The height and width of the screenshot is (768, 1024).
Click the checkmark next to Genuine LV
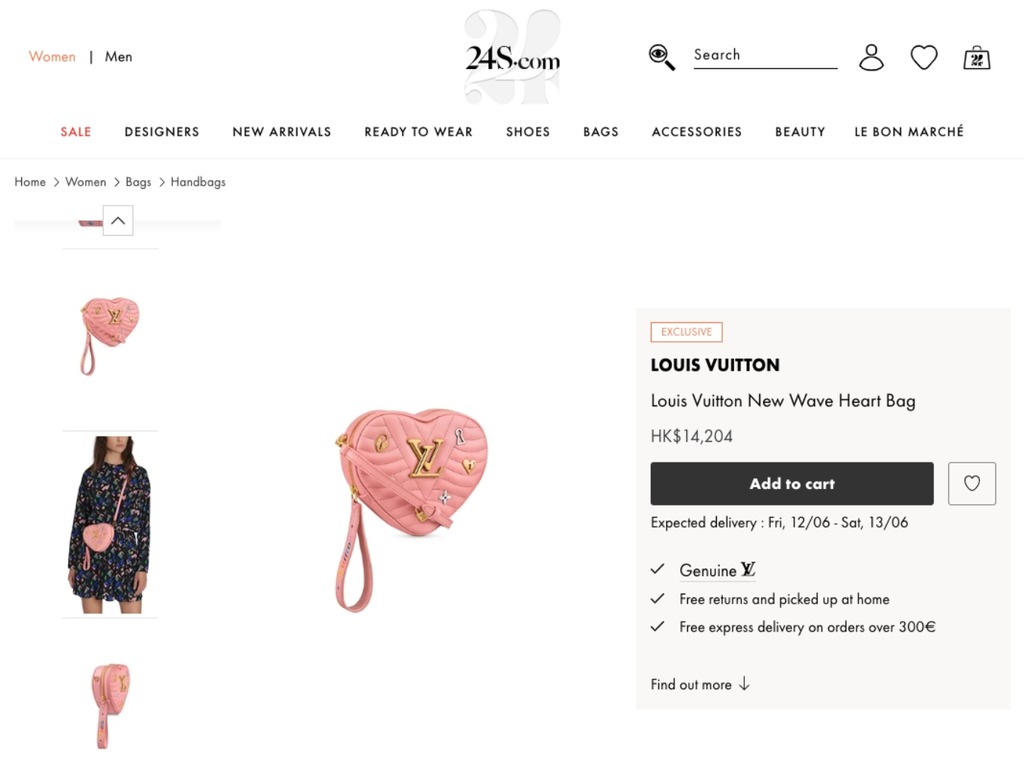click(658, 569)
